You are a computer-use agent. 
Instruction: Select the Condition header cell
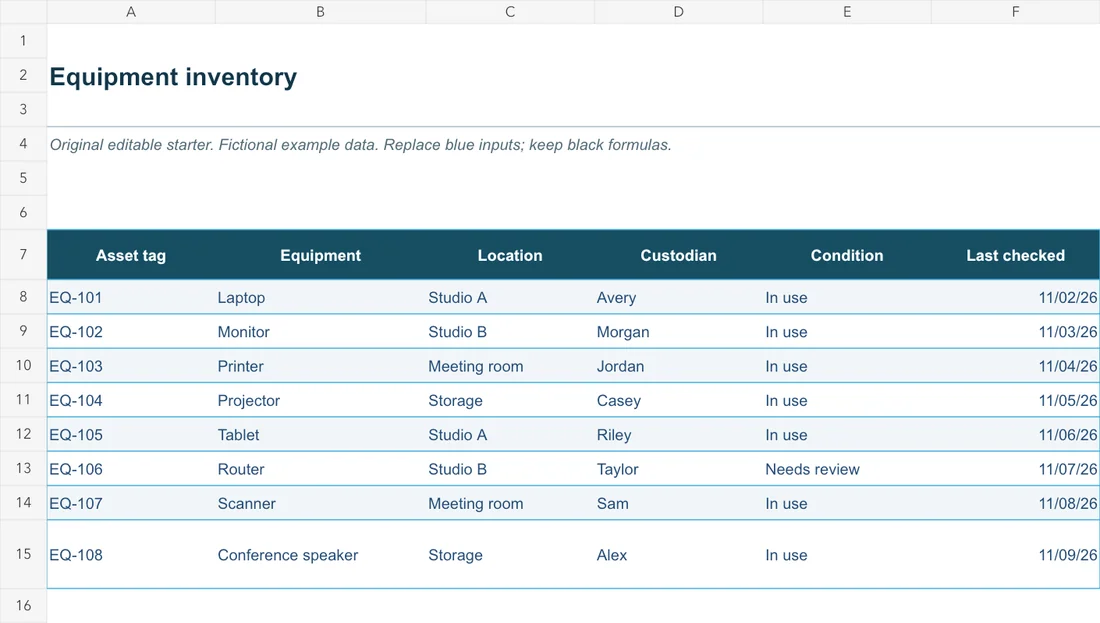point(847,255)
